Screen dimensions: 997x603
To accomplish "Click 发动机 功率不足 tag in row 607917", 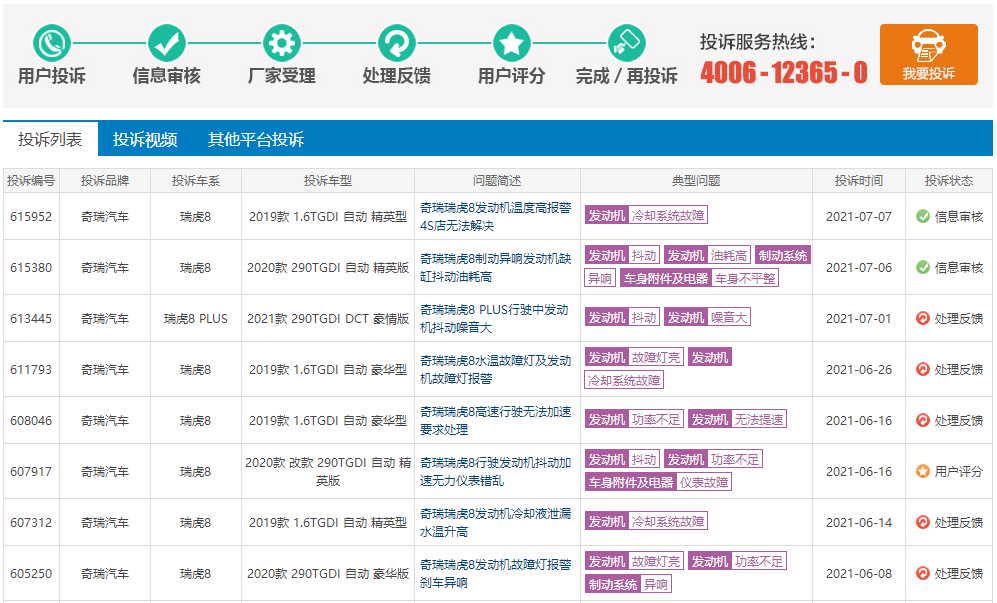I will (713, 459).
